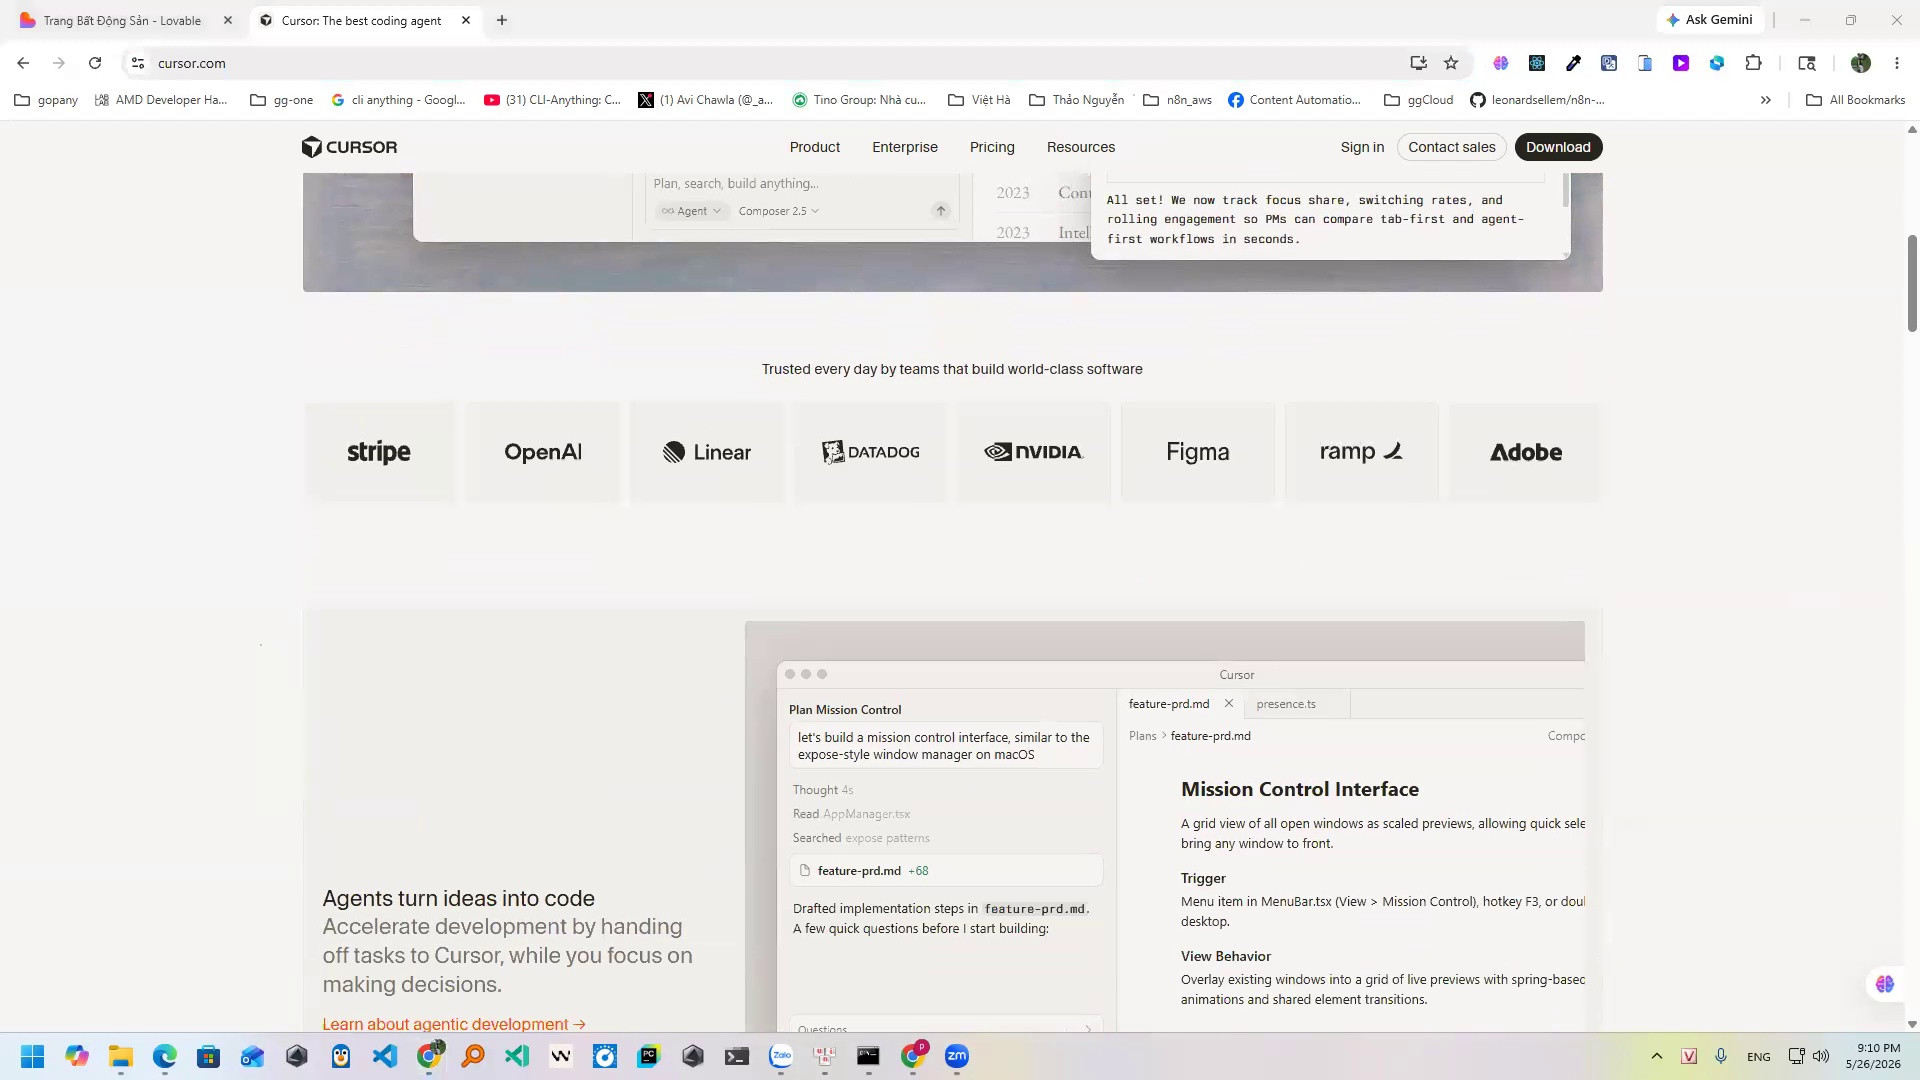The width and height of the screenshot is (1920, 1080).
Task: Open the leonardsellem/n8n GitHub bookmark
Action: click(1537, 100)
